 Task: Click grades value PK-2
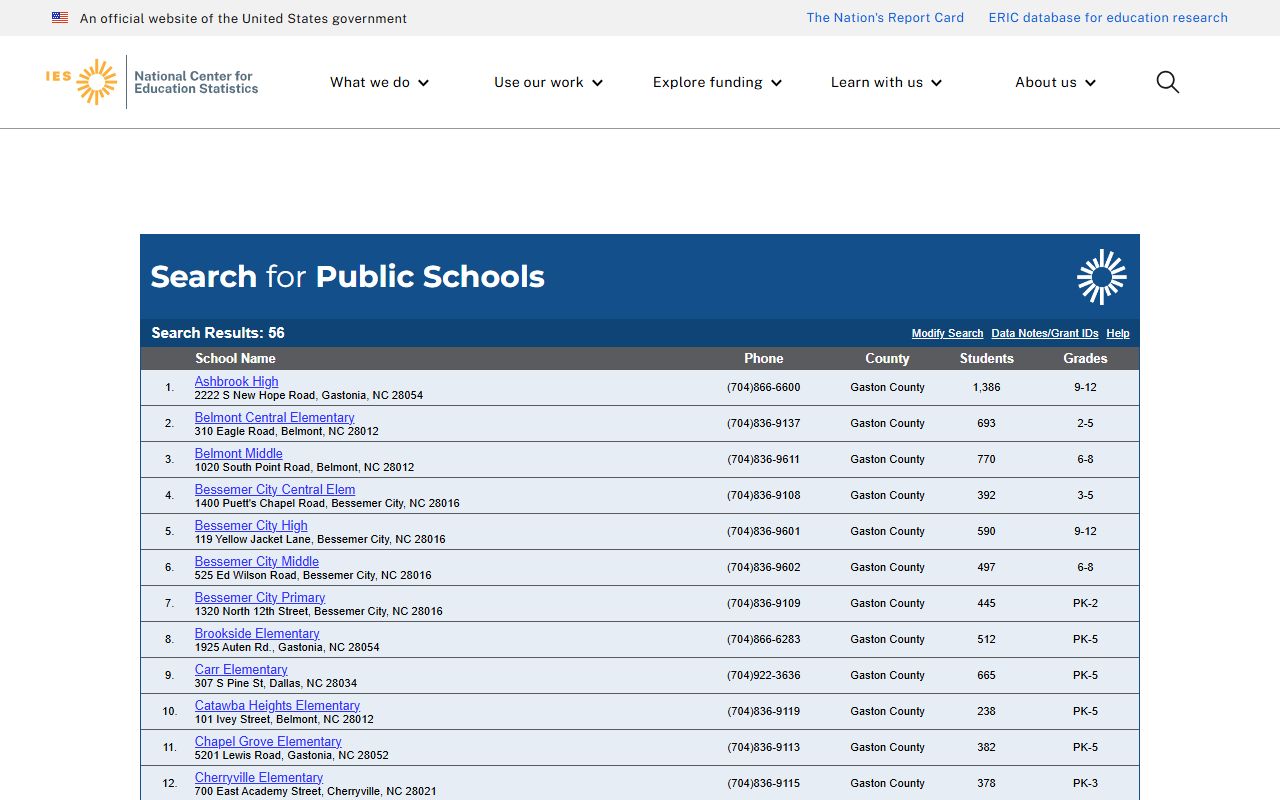click(1085, 603)
